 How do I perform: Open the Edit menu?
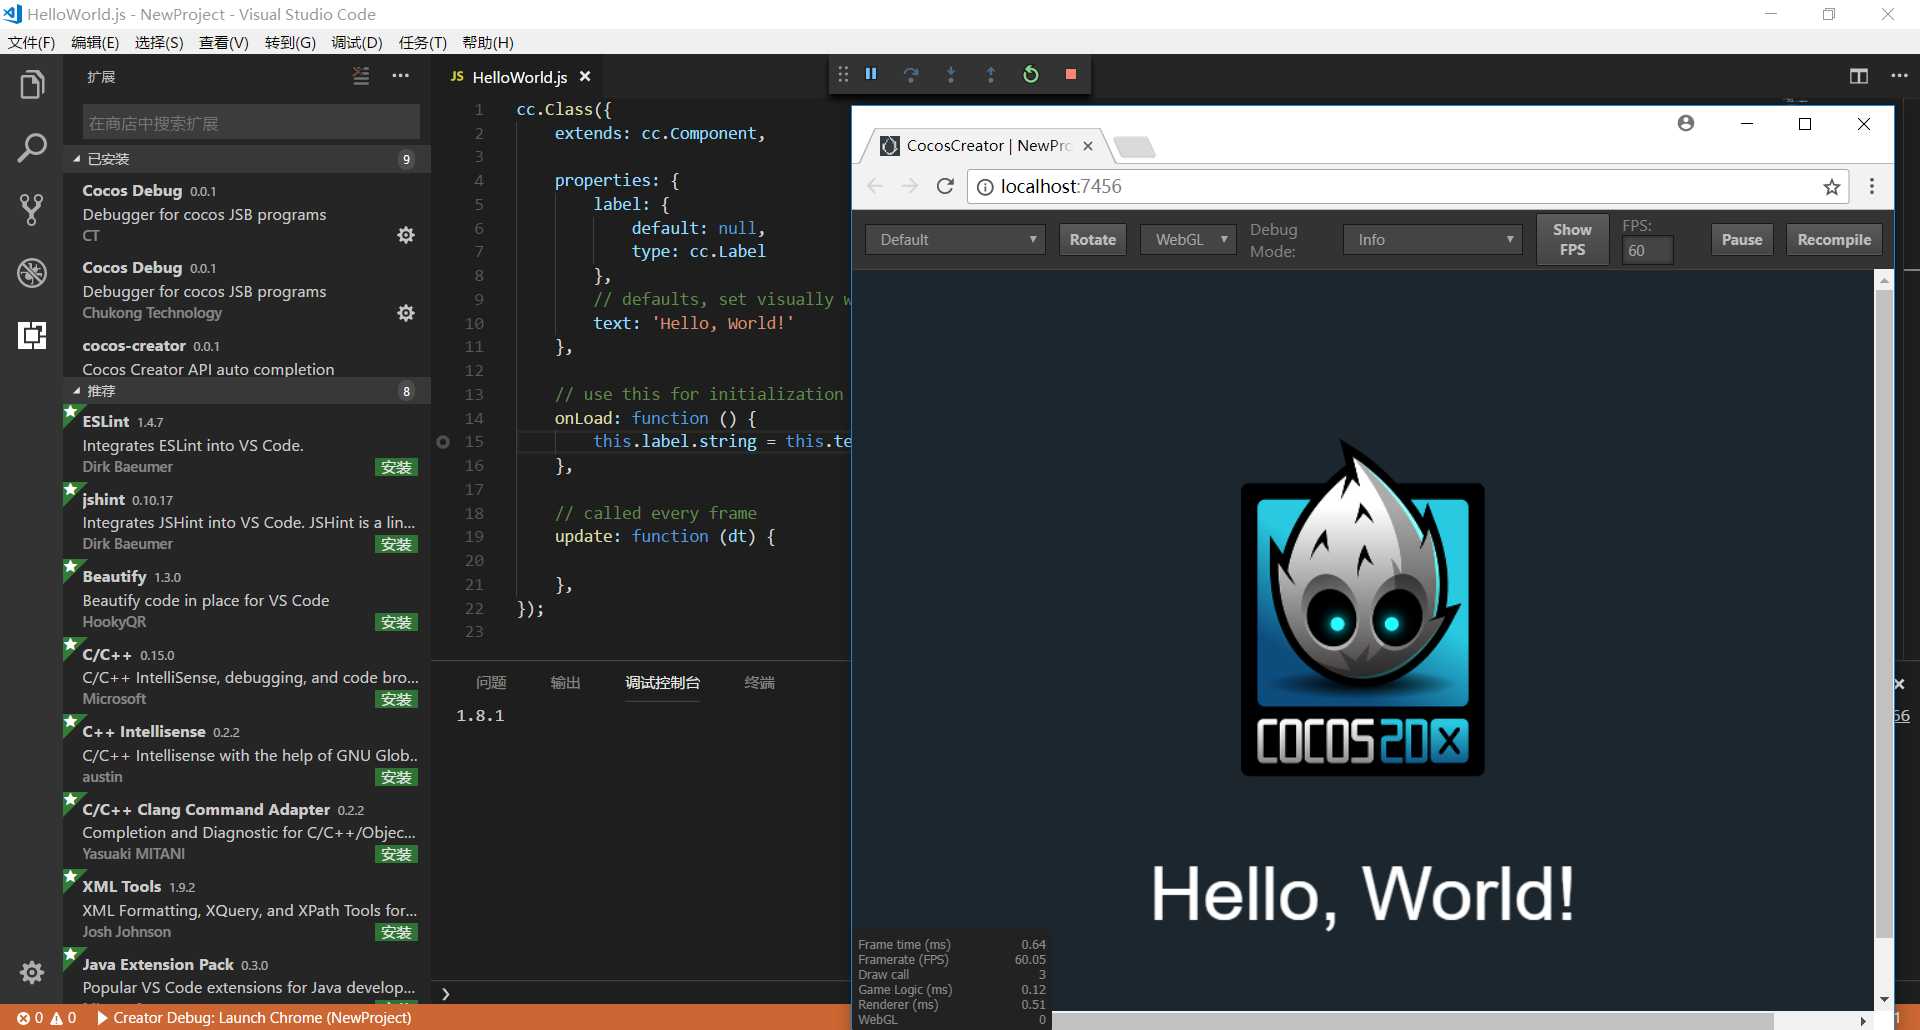[x=95, y=42]
